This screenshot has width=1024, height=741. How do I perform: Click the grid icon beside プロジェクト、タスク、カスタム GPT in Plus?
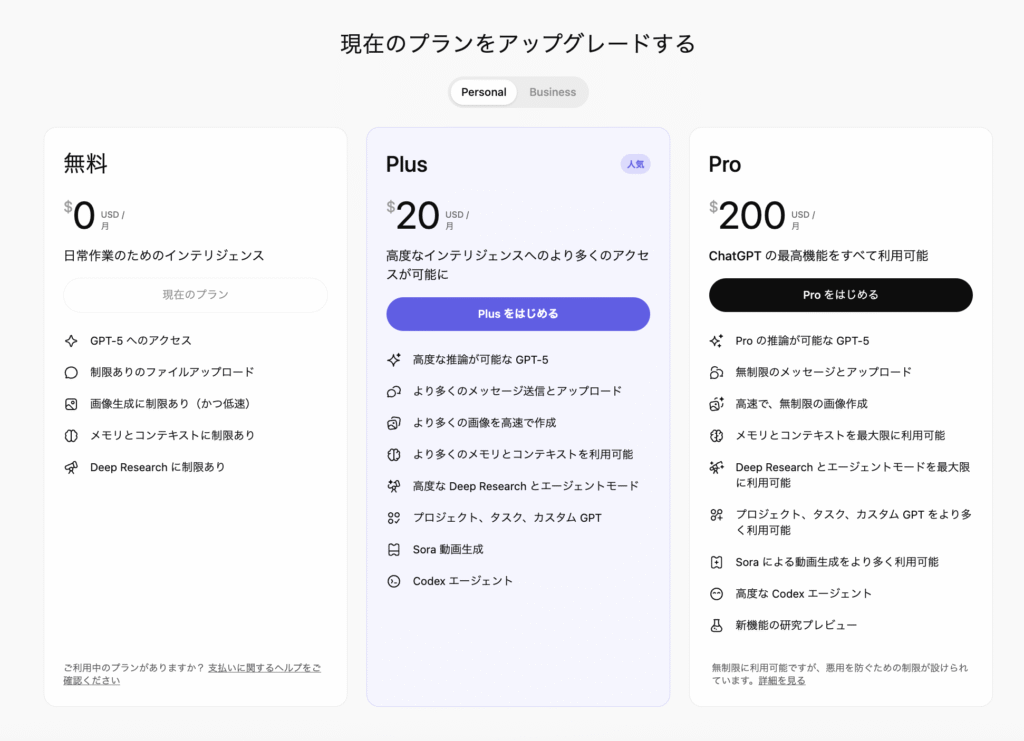tap(393, 518)
